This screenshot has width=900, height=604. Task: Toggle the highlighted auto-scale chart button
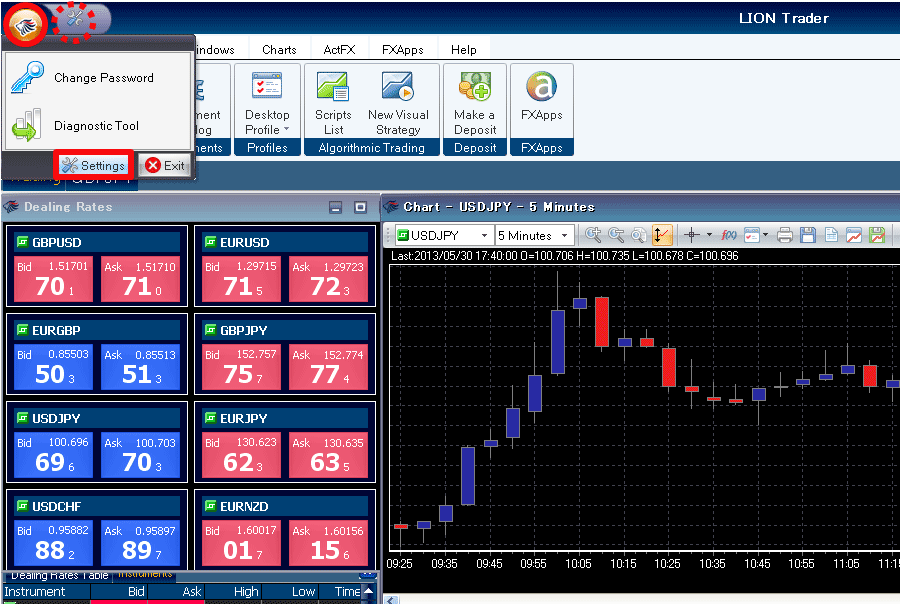click(x=662, y=235)
